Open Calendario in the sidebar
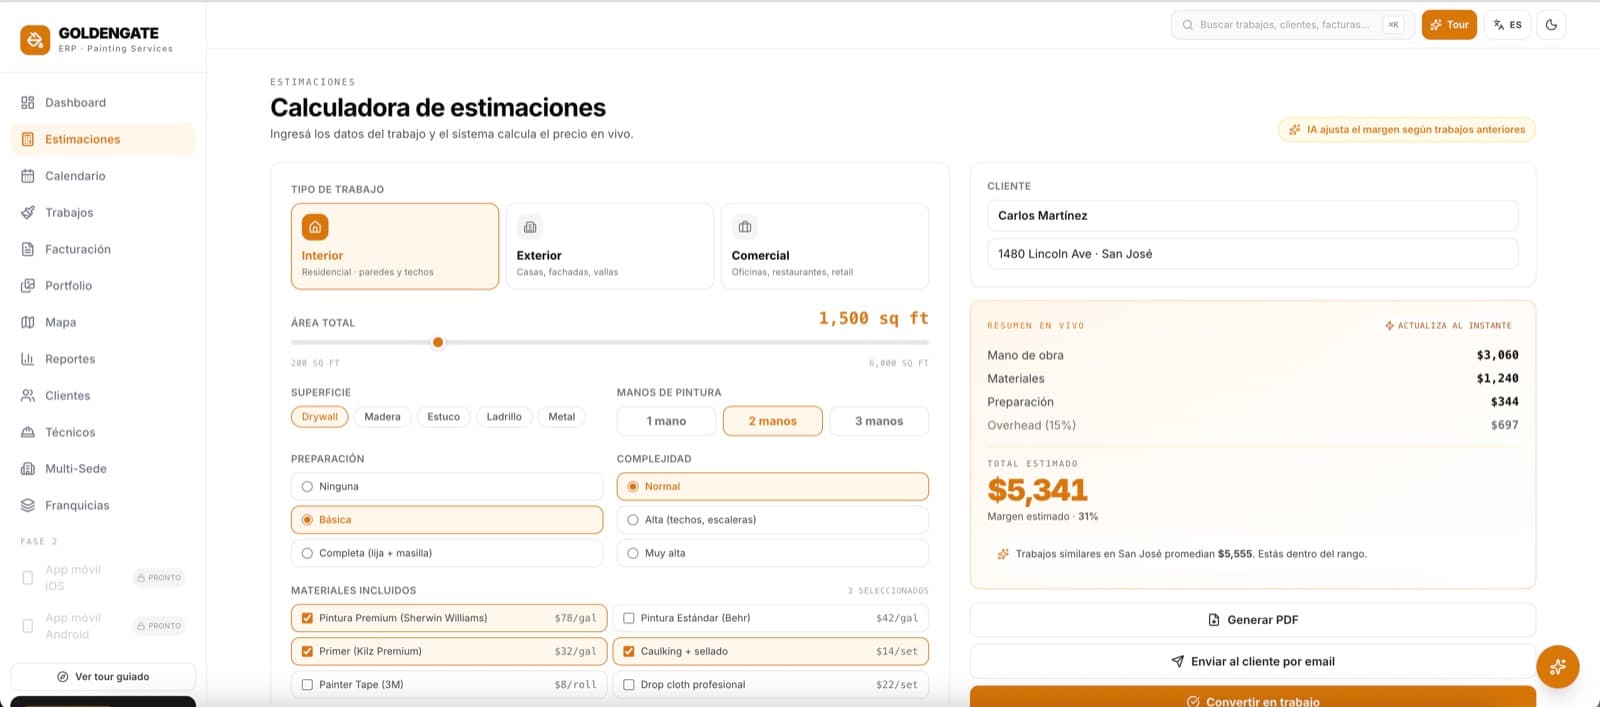1600x707 pixels. click(x=103, y=176)
